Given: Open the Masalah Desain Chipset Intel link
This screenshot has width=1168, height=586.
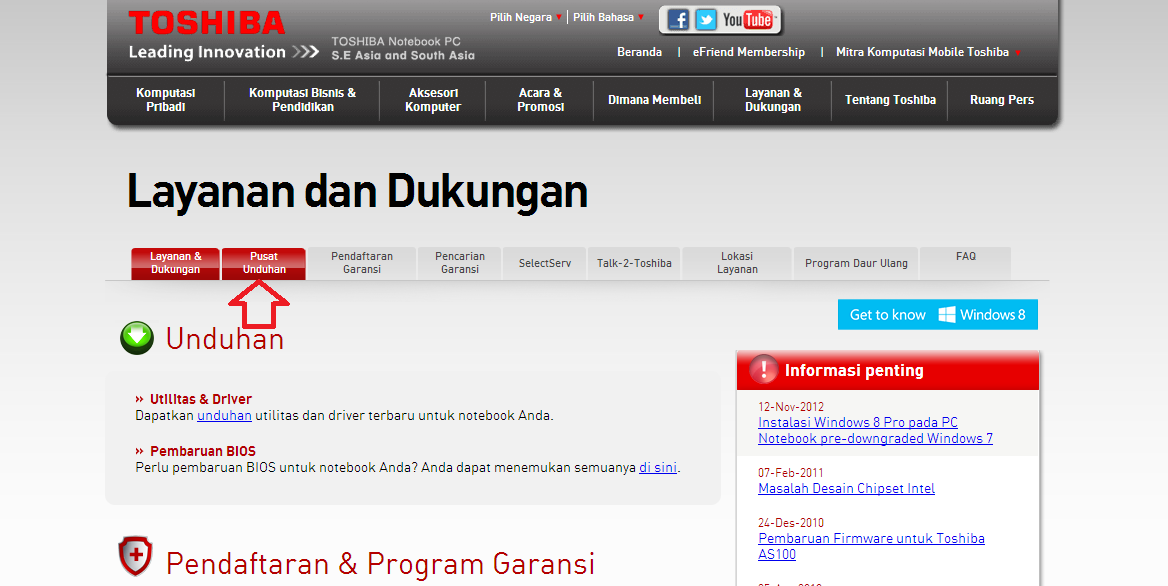Looking at the screenshot, I should pos(846,488).
